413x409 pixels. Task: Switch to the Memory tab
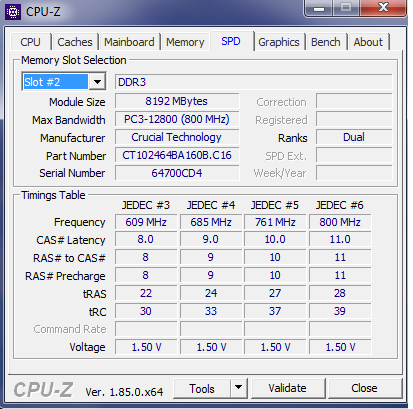(x=185, y=42)
